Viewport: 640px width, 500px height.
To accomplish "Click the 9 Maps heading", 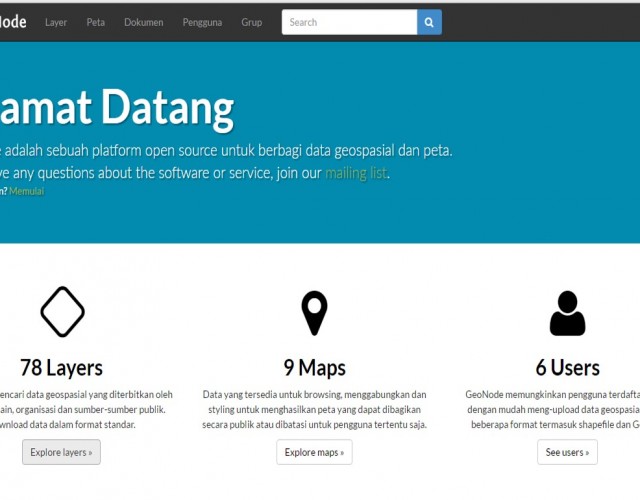I will pyautogui.click(x=314, y=367).
